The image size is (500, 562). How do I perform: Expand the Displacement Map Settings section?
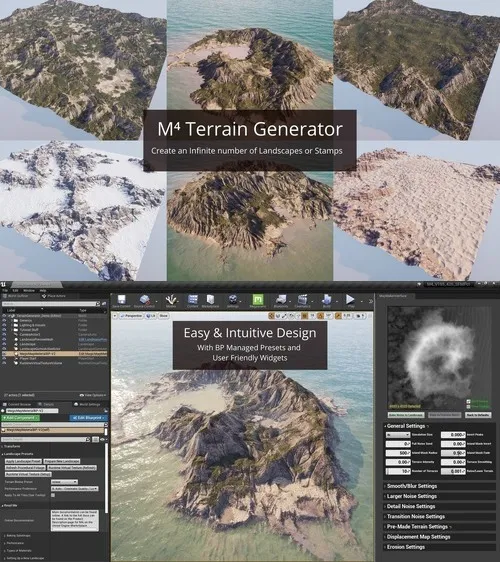tap(439, 537)
